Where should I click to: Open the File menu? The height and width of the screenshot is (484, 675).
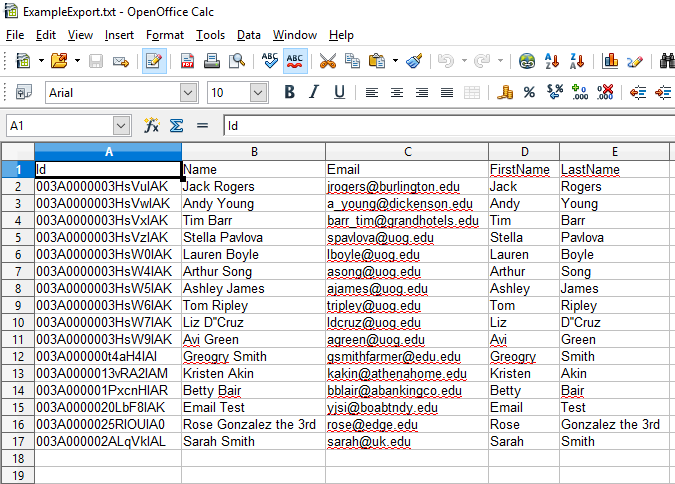click(x=15, y=35)
